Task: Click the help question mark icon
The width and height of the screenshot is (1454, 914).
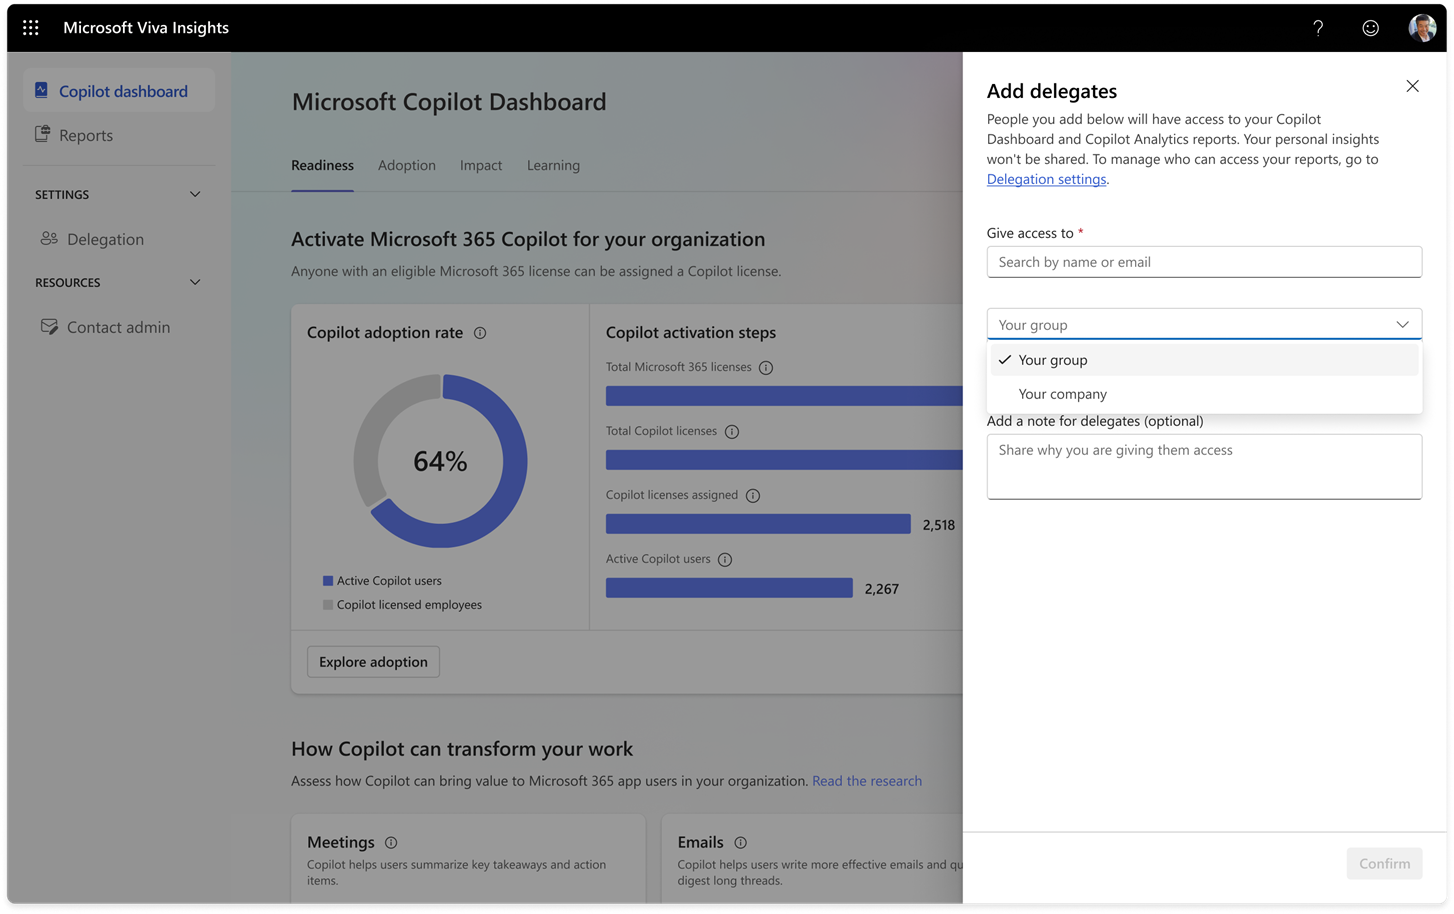Action: [x=1318, y=27]
